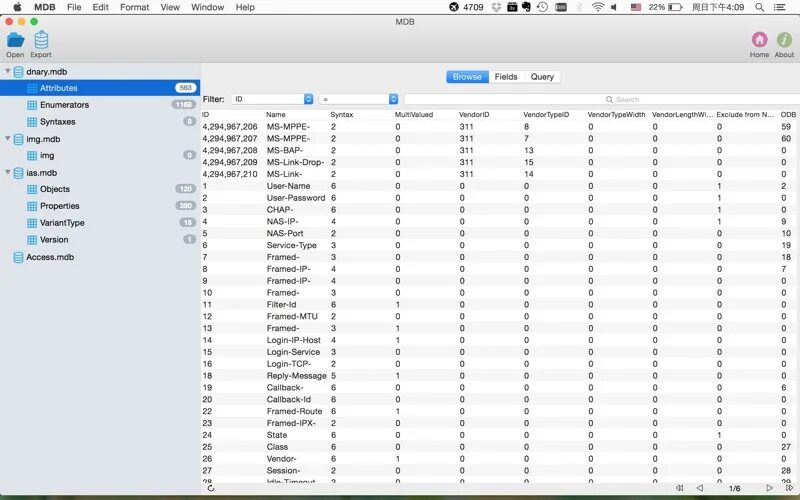Click the VendorTypeID column header

click(x=546, y=115)
